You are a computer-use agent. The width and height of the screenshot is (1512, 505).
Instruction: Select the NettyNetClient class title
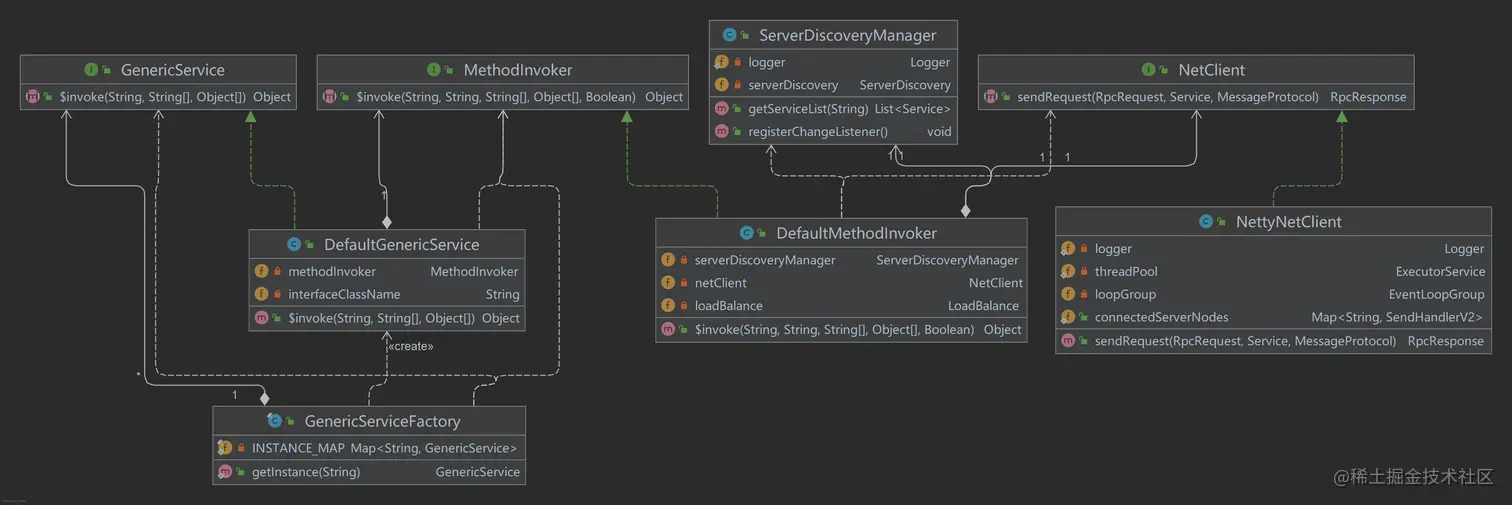click(1289, 222)
